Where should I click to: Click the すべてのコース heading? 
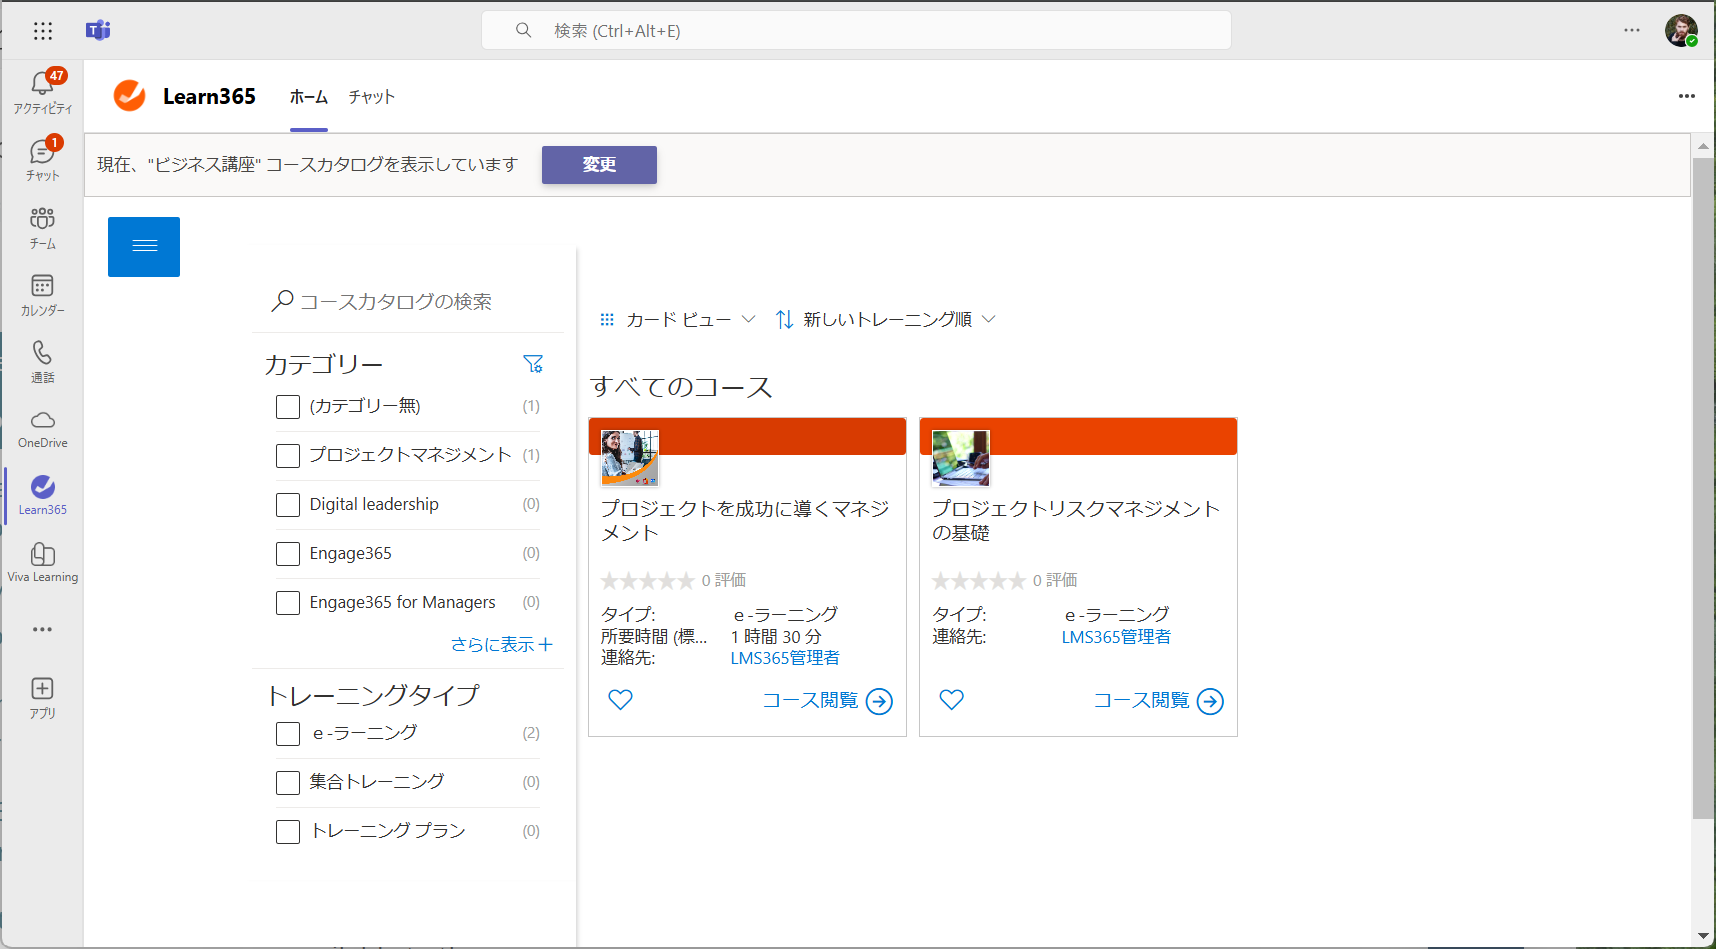[681, 387]
